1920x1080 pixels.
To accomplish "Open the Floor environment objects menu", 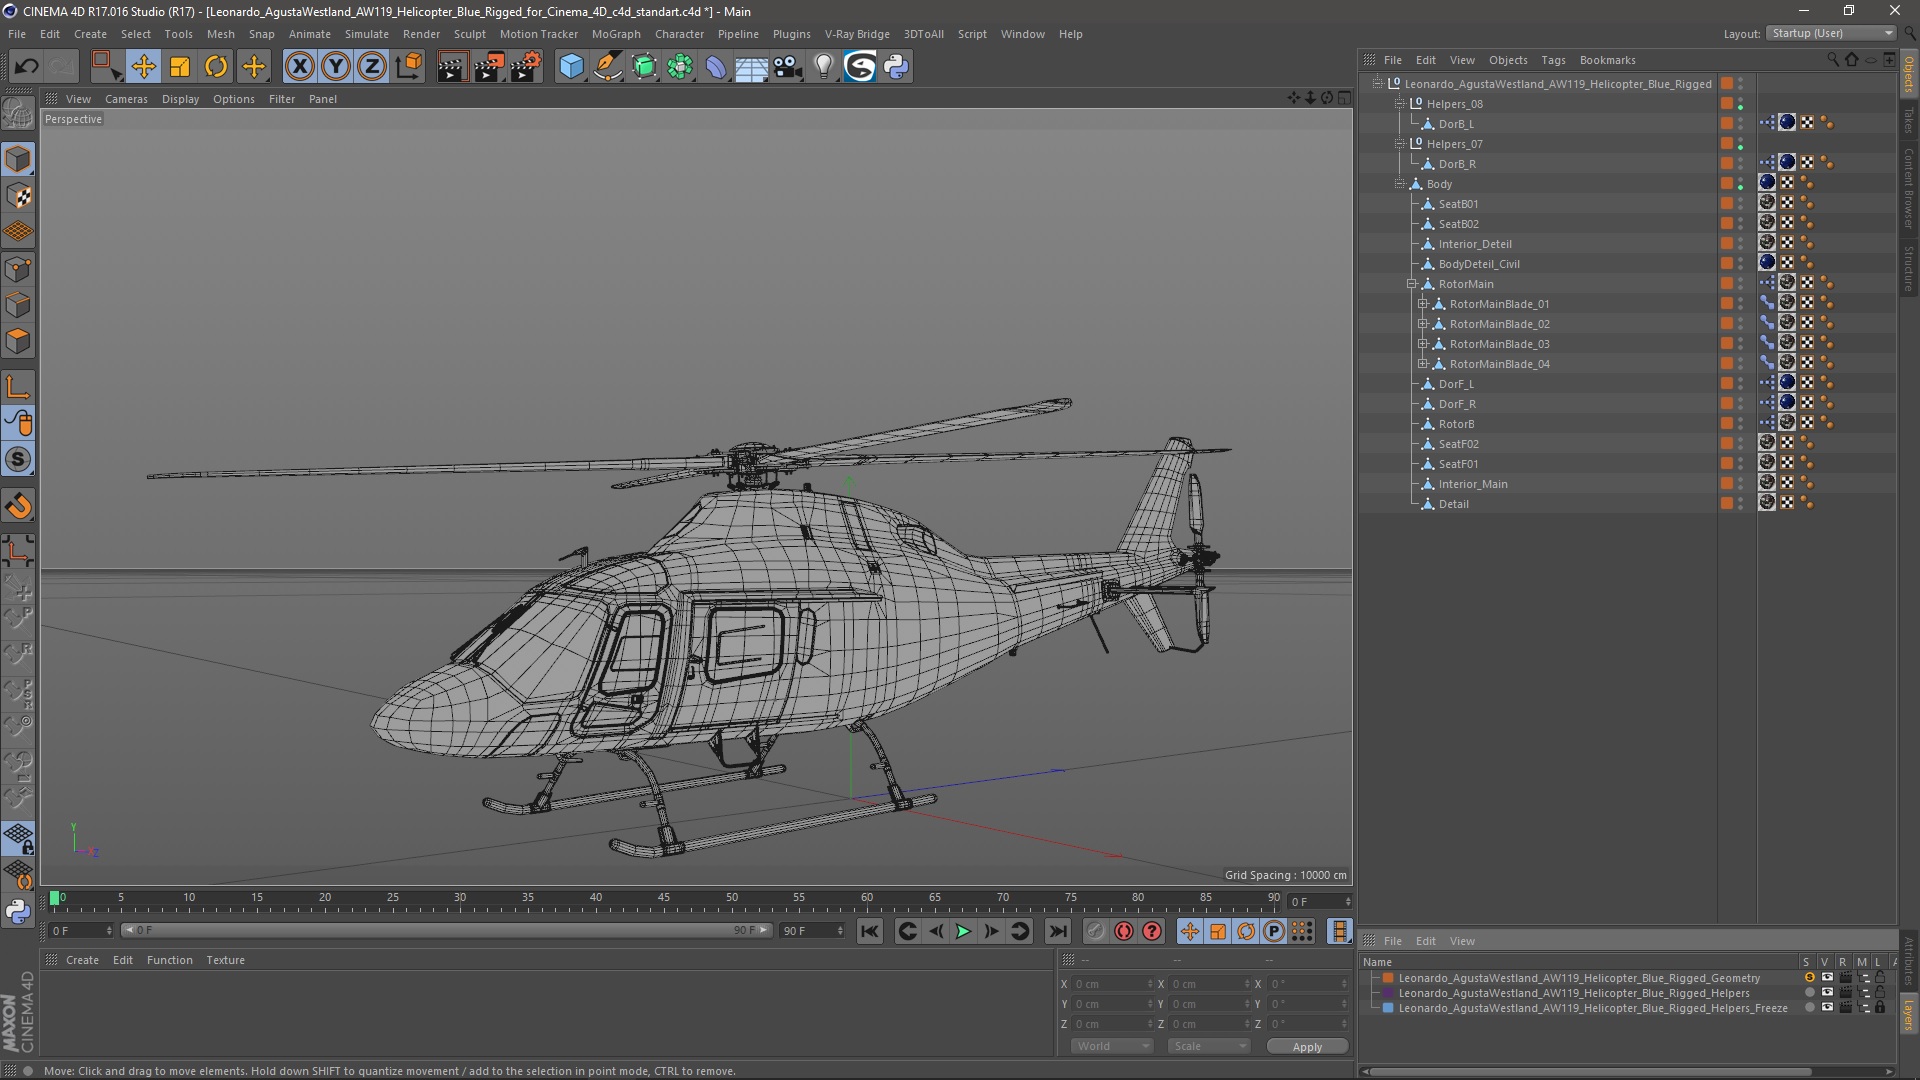I will (752, 67).
